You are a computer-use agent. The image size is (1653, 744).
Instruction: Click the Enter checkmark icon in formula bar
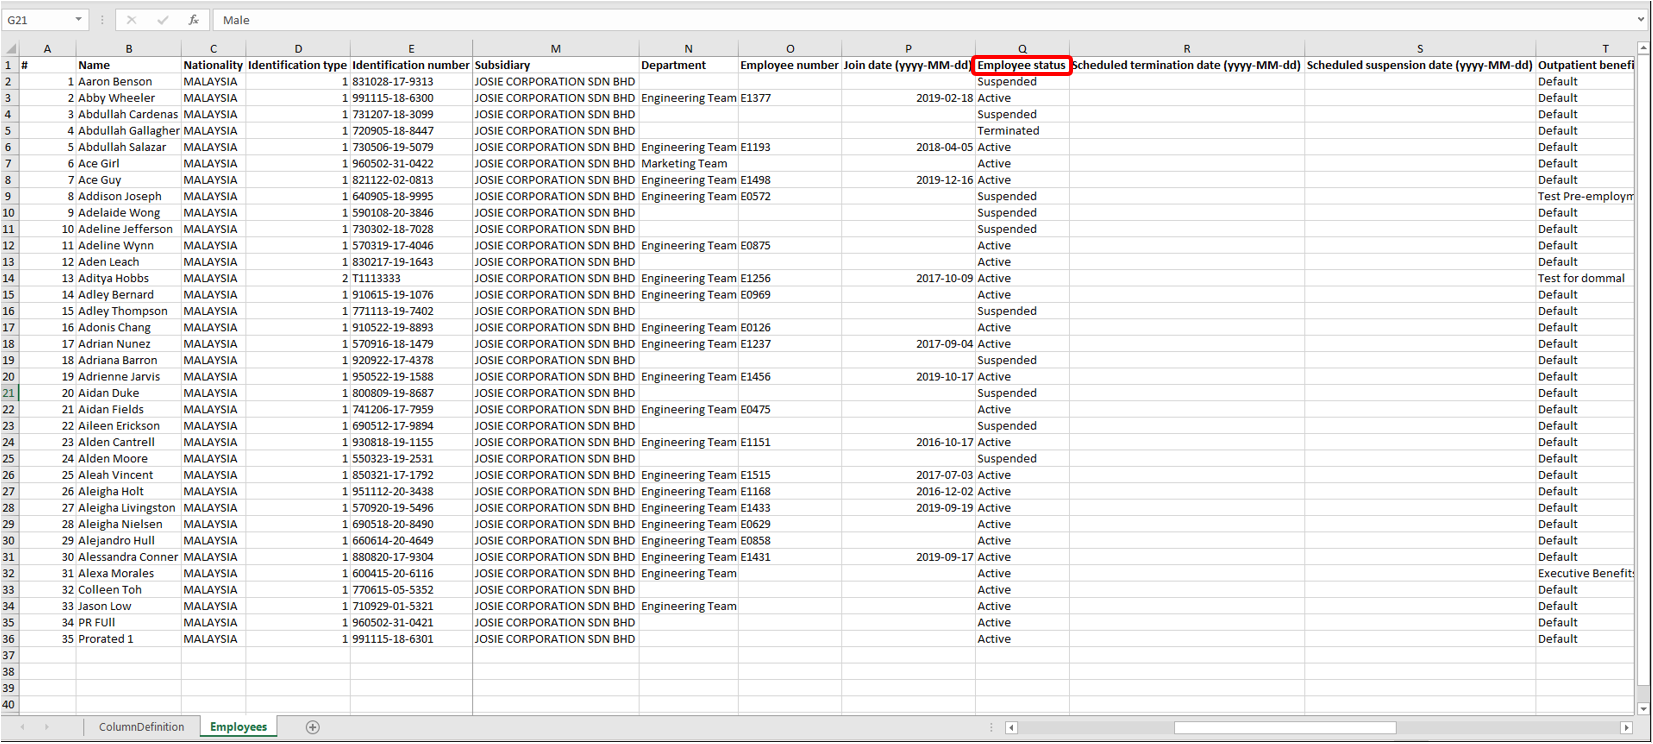[x=162, y=20]
